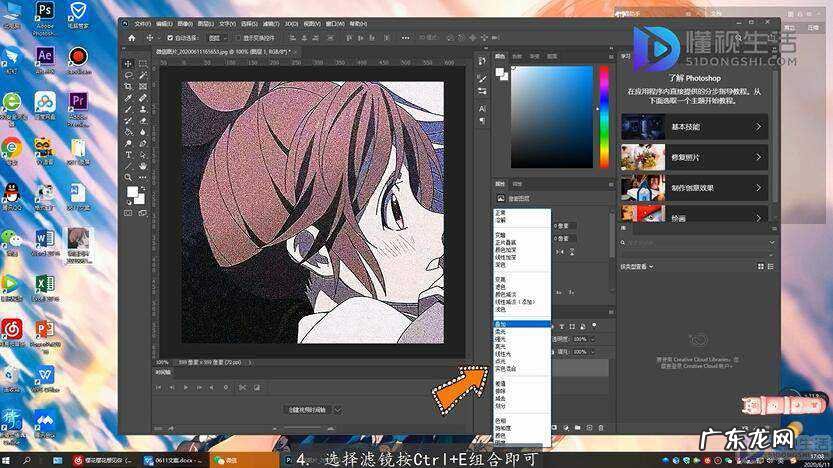Click the scissors split icon in timeline
Image resolution: width=833 pixels, height=468 pixels.
click(240, 387)
